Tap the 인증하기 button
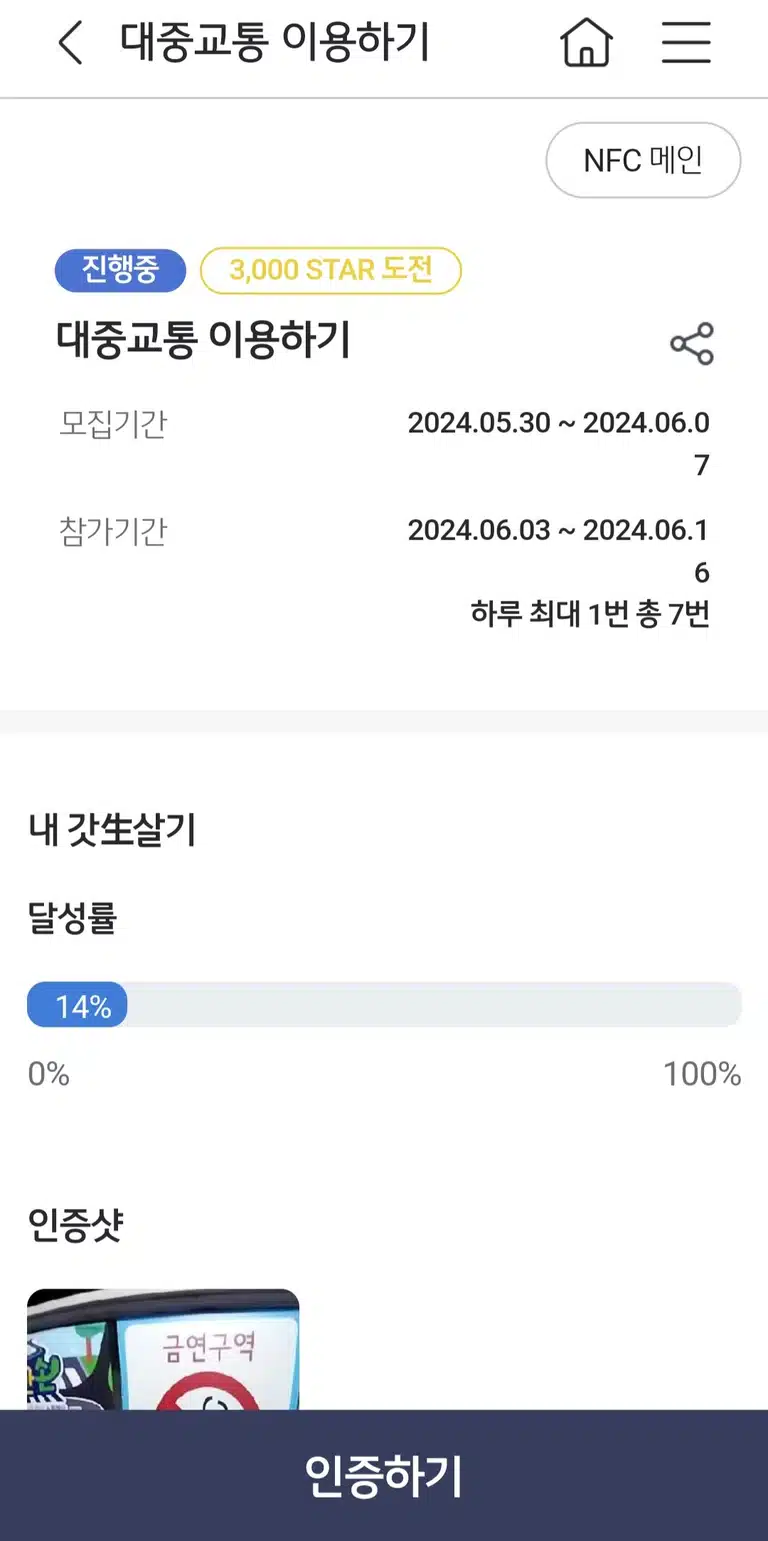 384,1476
